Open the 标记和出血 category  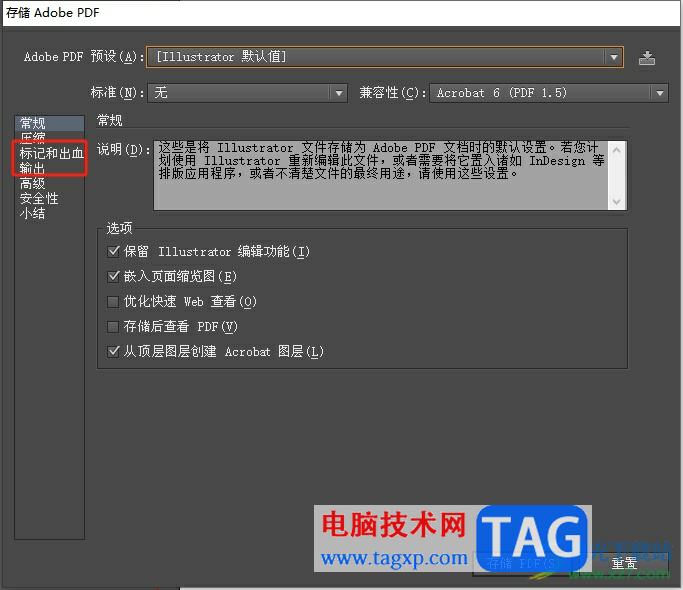click(x=51, y=153)
